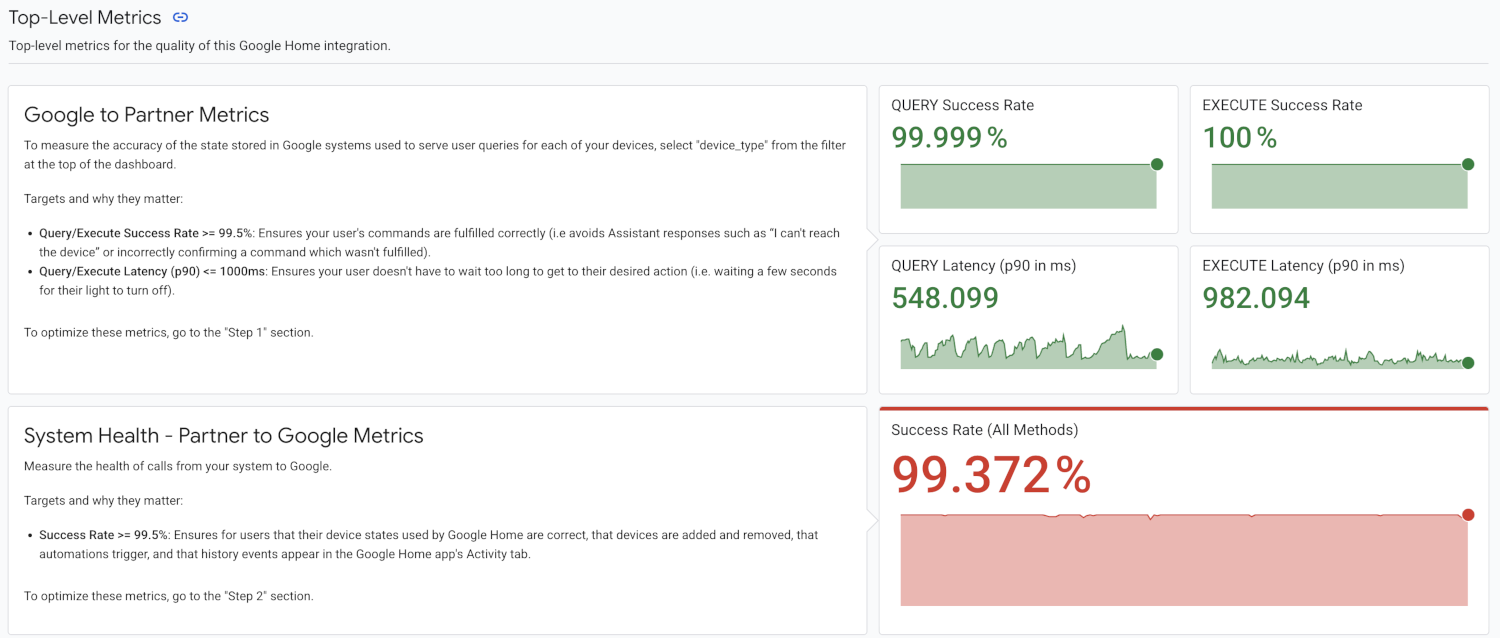The width and height of the screenshot is (1500, 638).
Task: Select the EXECUTE Latency (p90 in ms) title
Action: pos(1303,266)
